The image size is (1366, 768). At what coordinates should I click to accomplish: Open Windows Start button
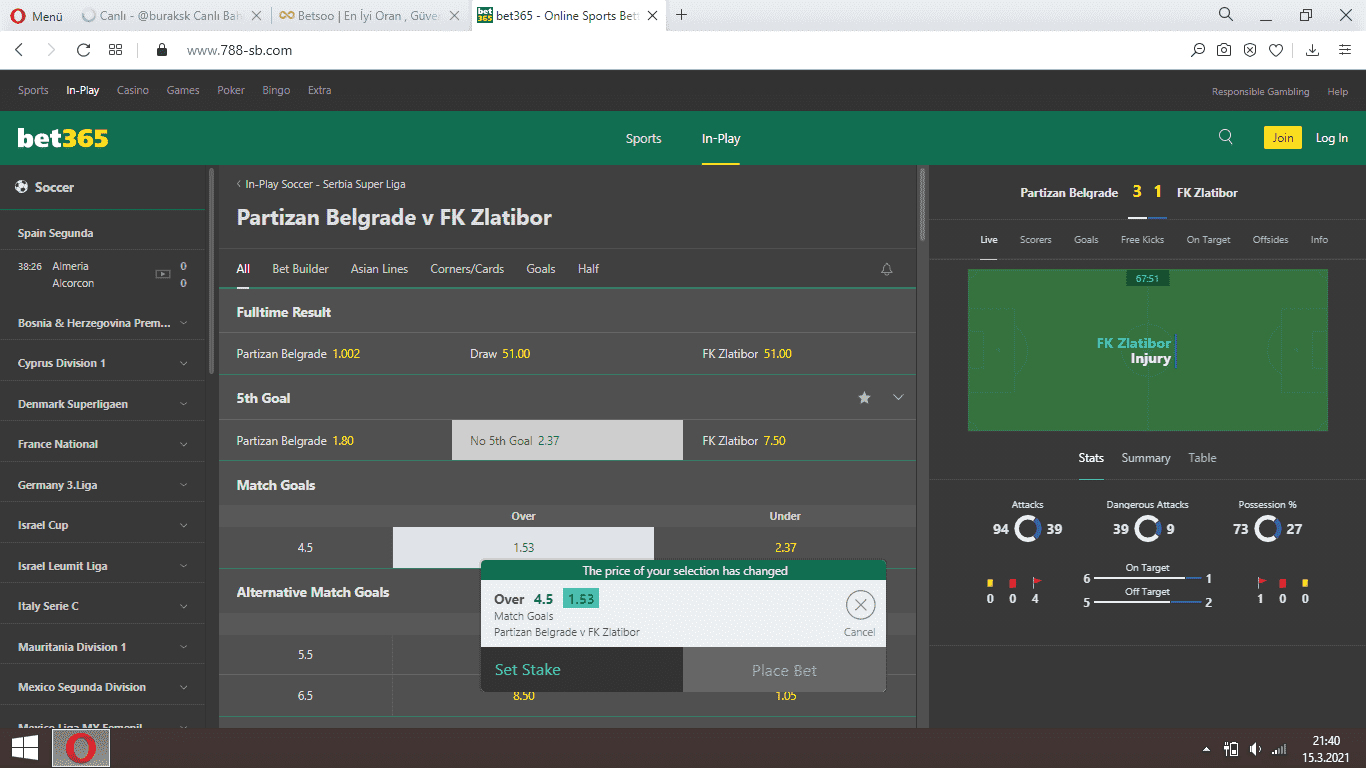coord(25,748)
